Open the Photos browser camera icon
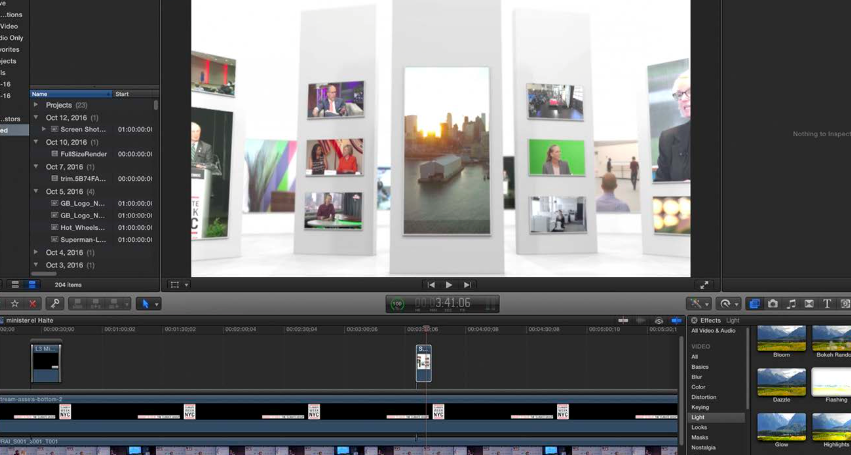This screenshot has width=851, height=455. (x=773, y=304)
